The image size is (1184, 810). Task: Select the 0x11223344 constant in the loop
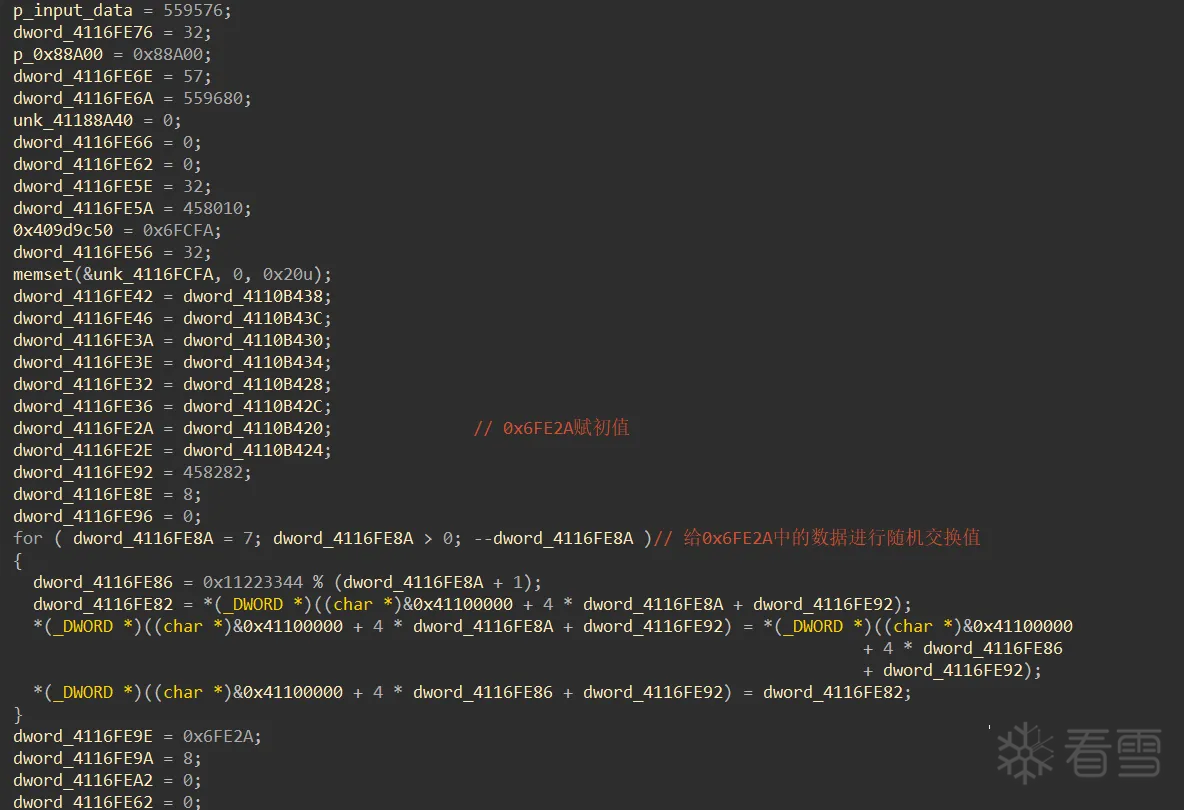tap(252, 582)
